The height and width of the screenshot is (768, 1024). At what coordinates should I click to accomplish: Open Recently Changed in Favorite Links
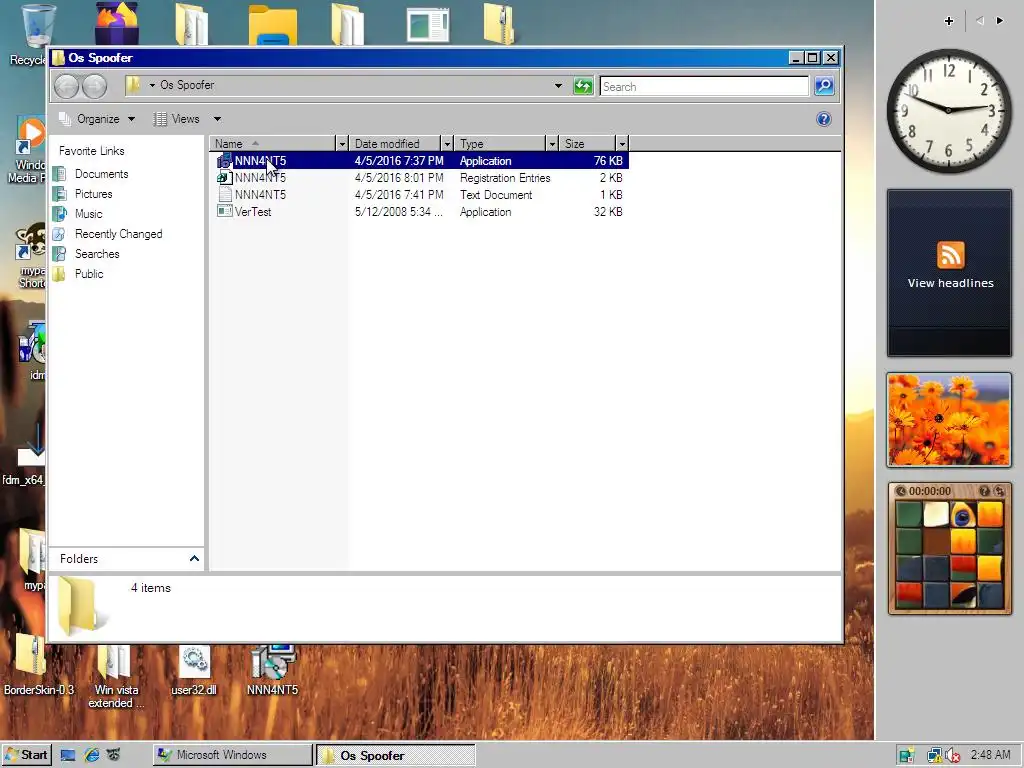118,234
